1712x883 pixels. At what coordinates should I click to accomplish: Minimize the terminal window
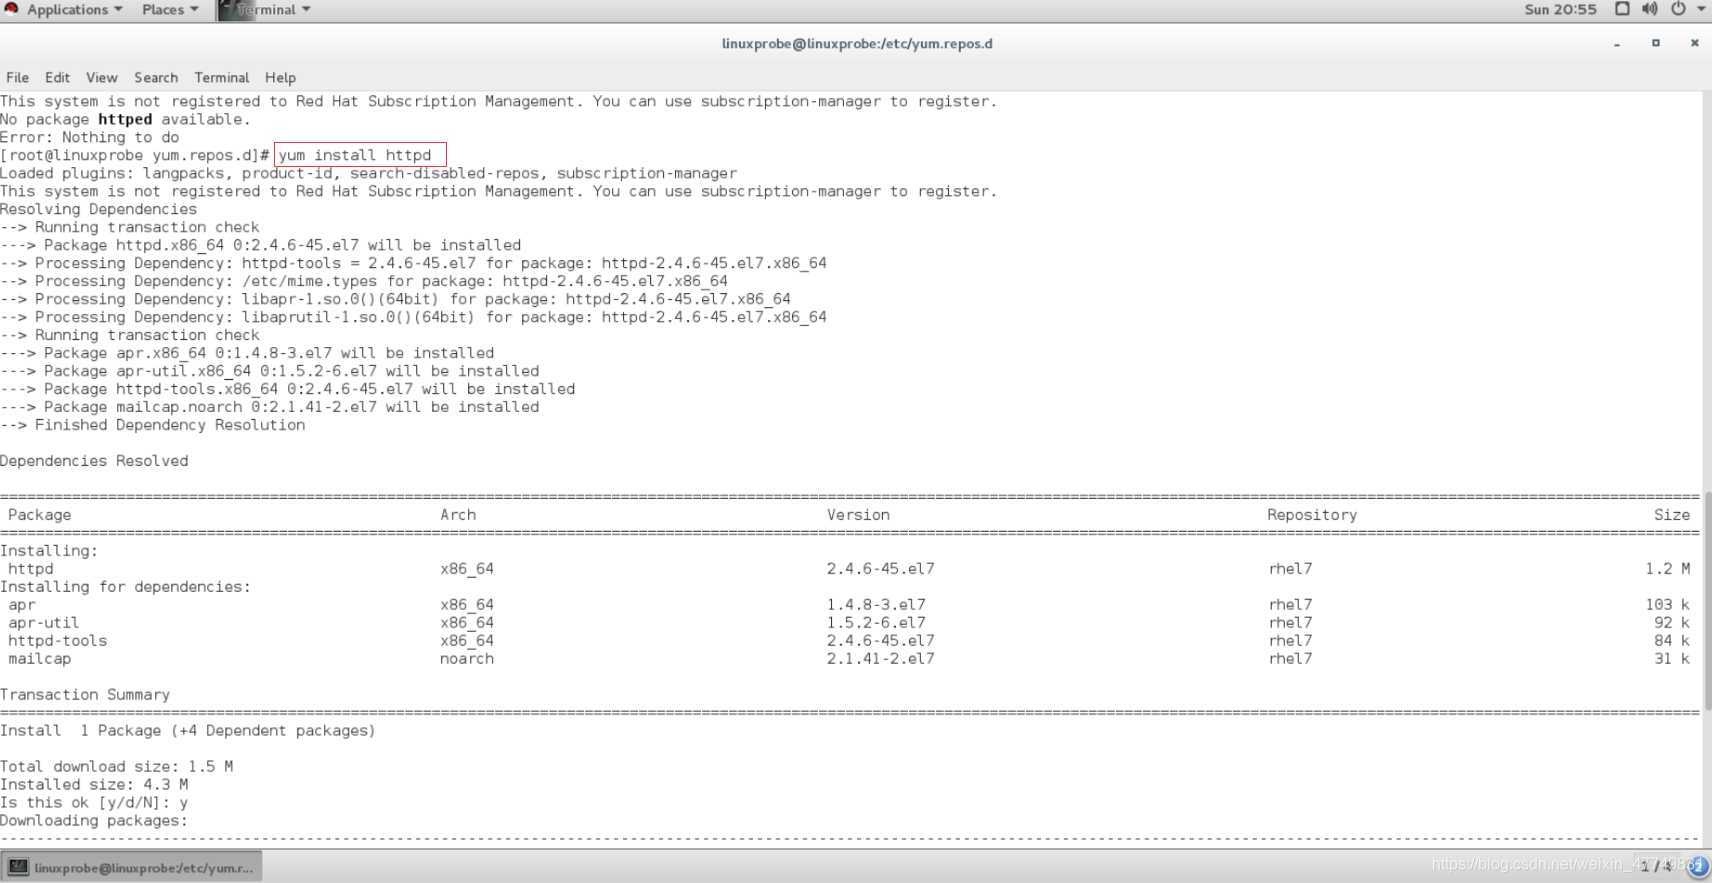(1617, 44)
